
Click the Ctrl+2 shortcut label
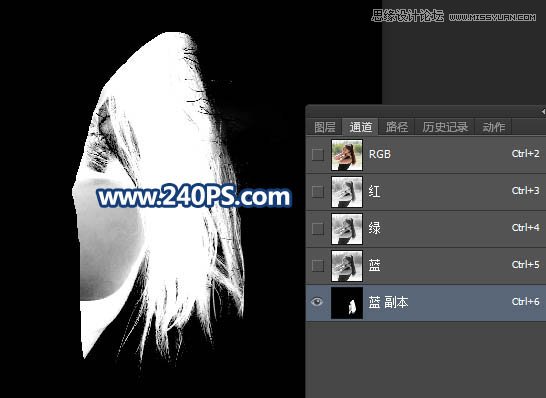525,154
